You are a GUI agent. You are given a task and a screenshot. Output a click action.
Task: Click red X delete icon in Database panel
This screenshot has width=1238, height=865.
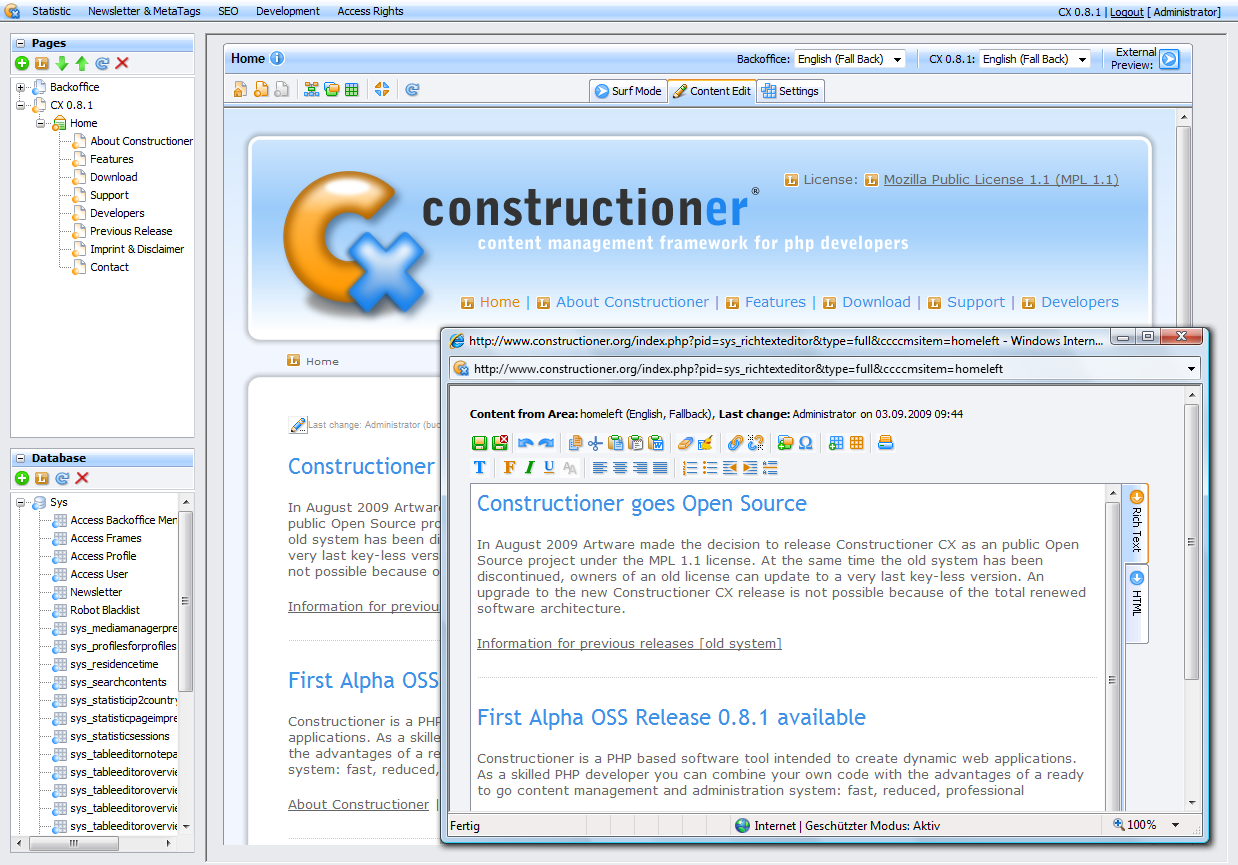point(82,478)
